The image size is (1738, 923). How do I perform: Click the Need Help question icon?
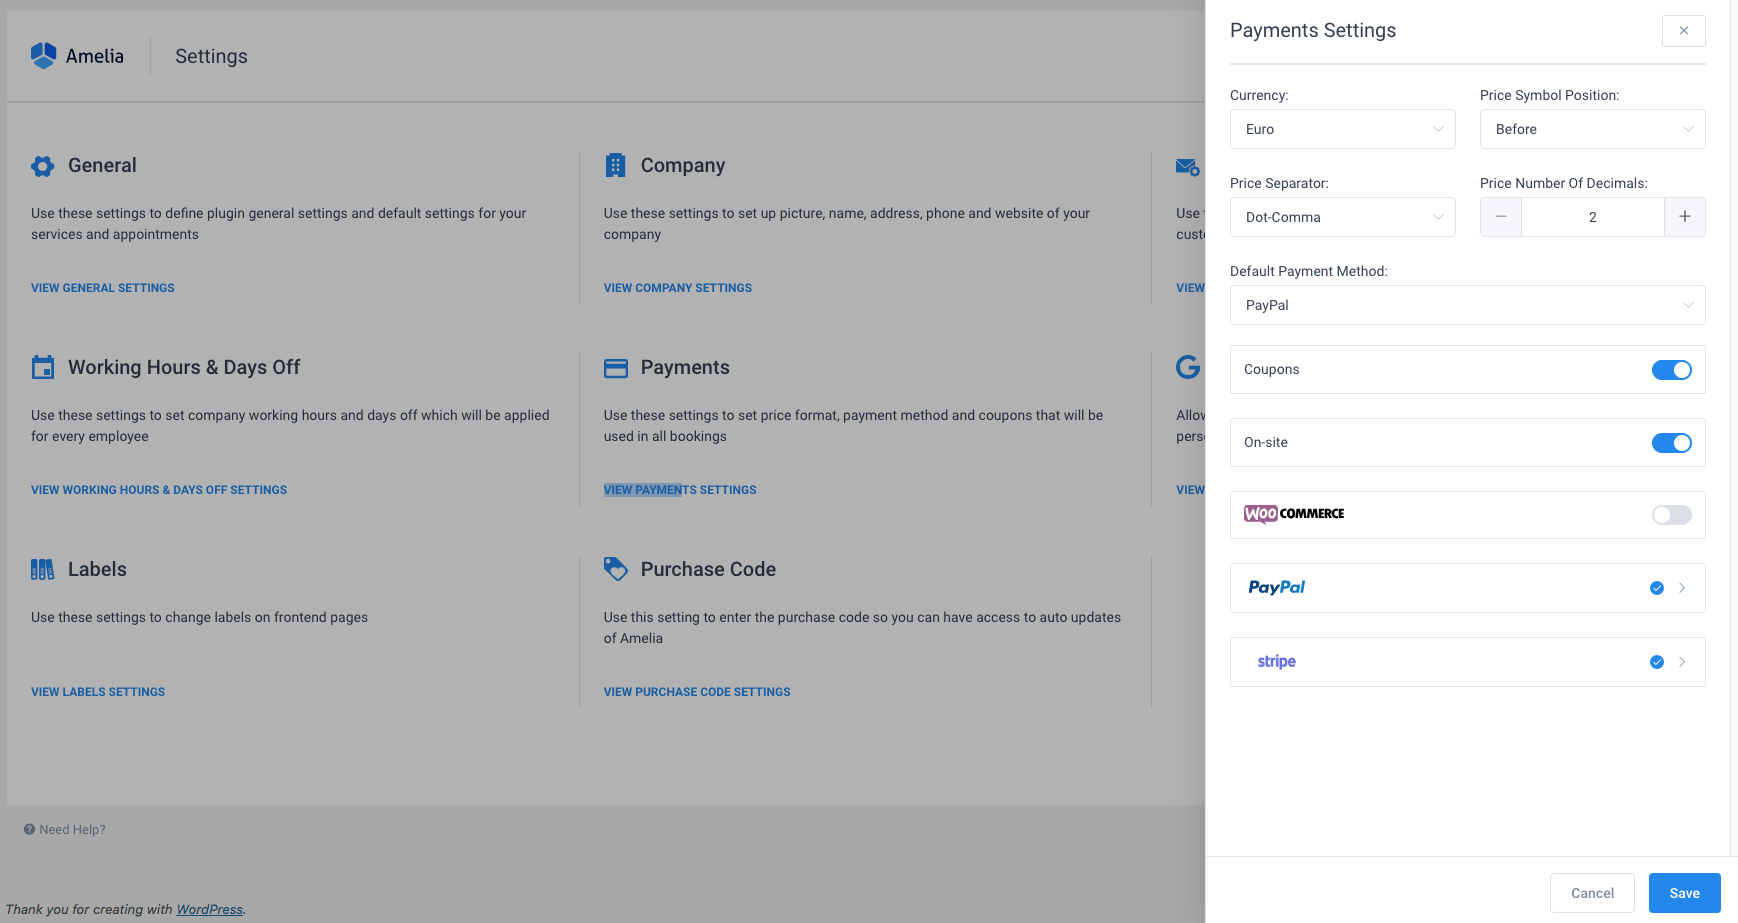[x=29, y=829]
